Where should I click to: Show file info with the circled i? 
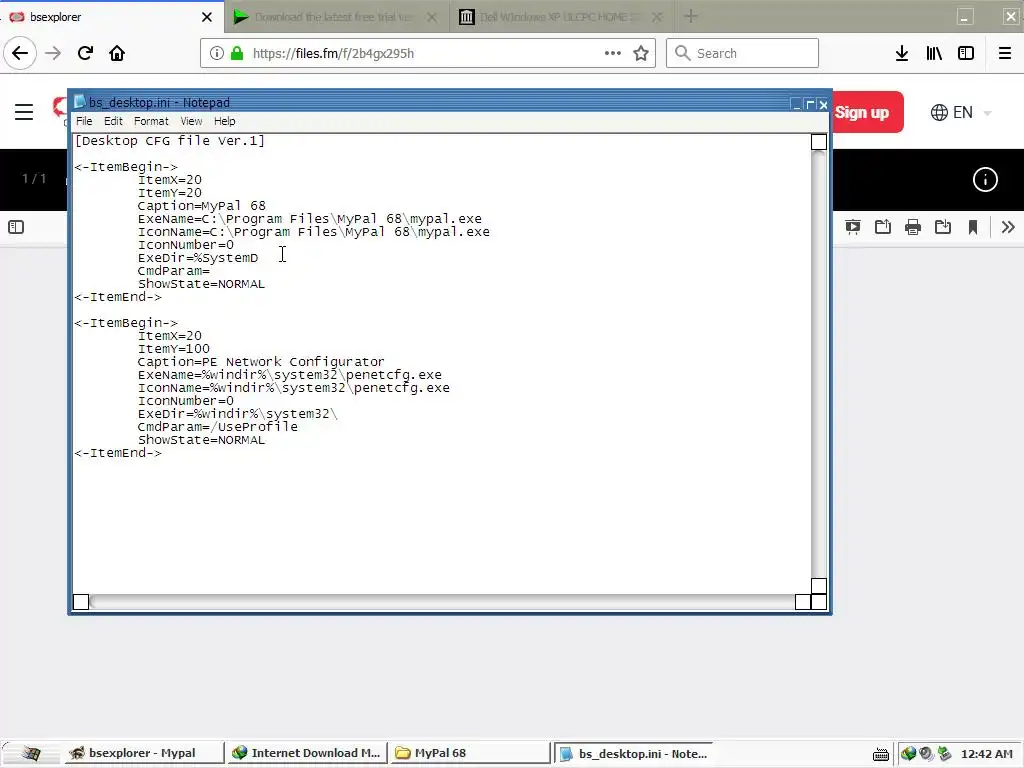coord(985,180)
